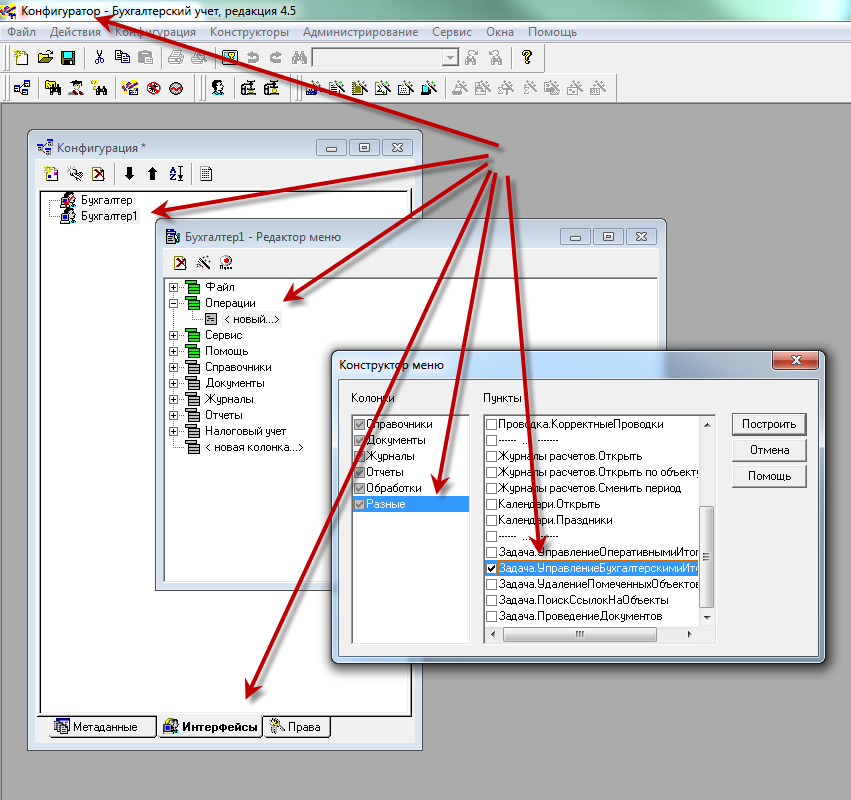Click the A-Z sort icon in Конфигурация toolbar
The width and height of the screenshot is (851, 800).
coord(176,174)
